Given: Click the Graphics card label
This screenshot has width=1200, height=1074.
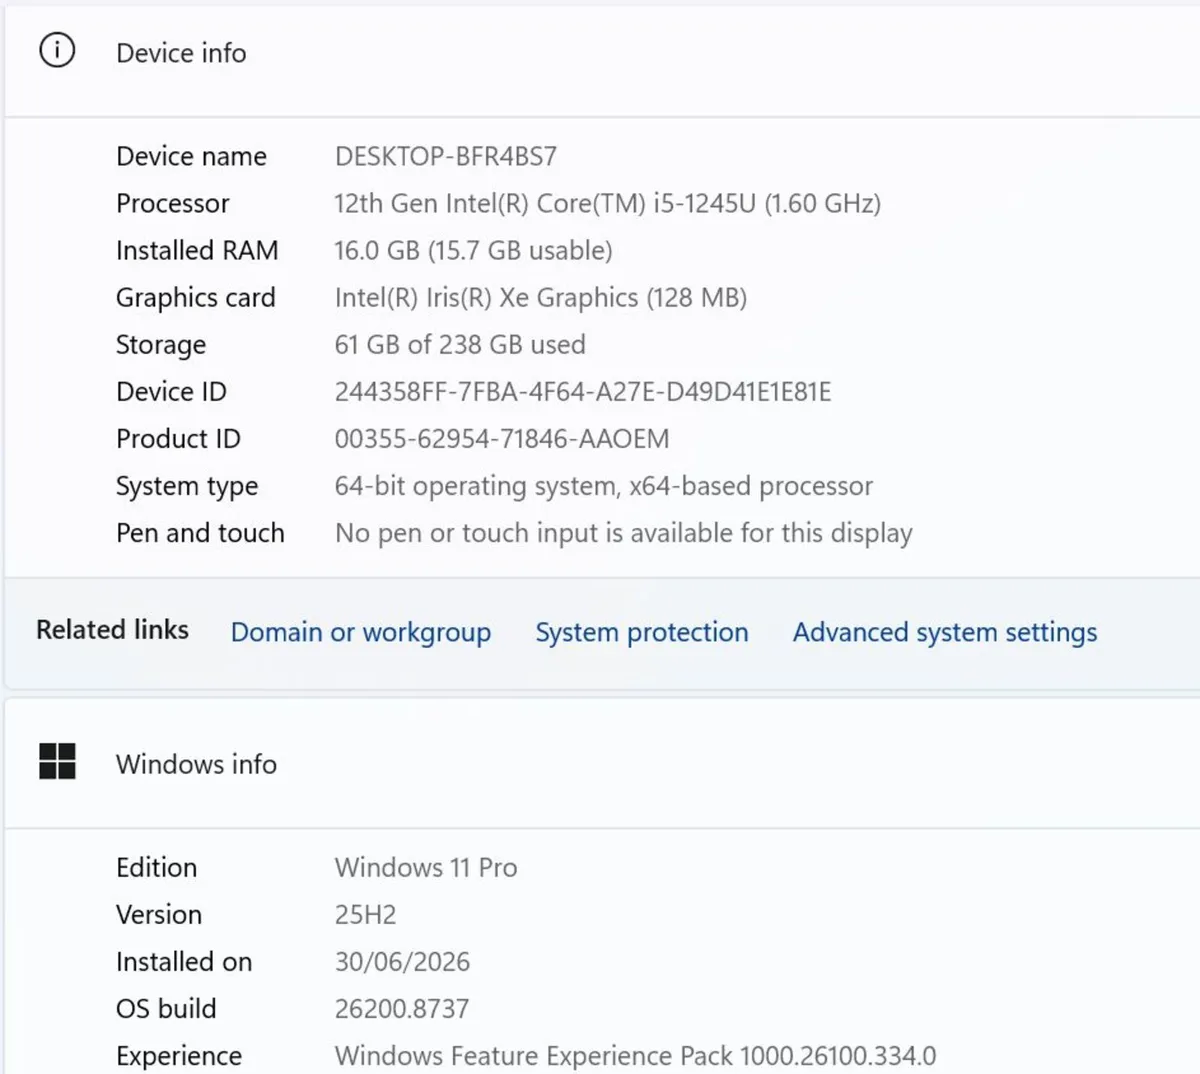Looking at the screenshot, I should [x=196, y=297].
